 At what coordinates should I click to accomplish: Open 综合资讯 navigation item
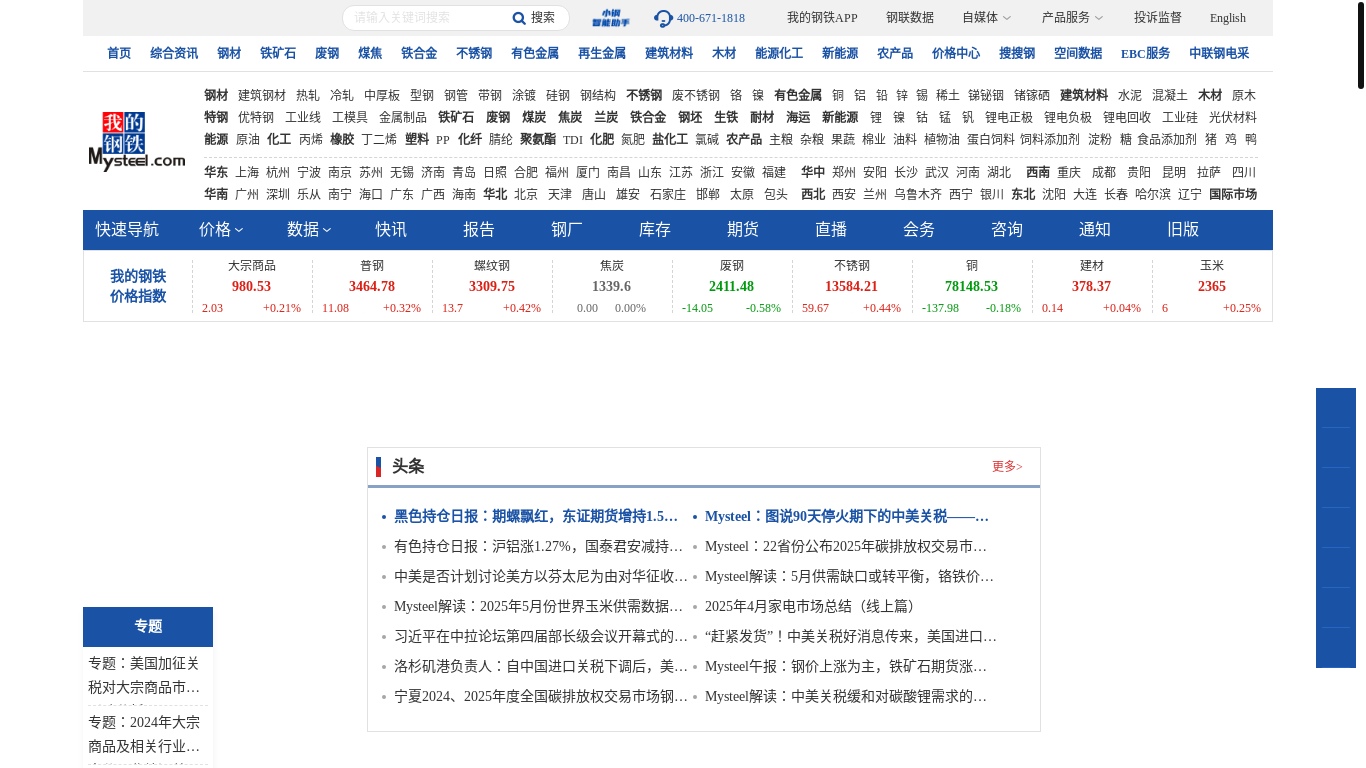(174, 54)
